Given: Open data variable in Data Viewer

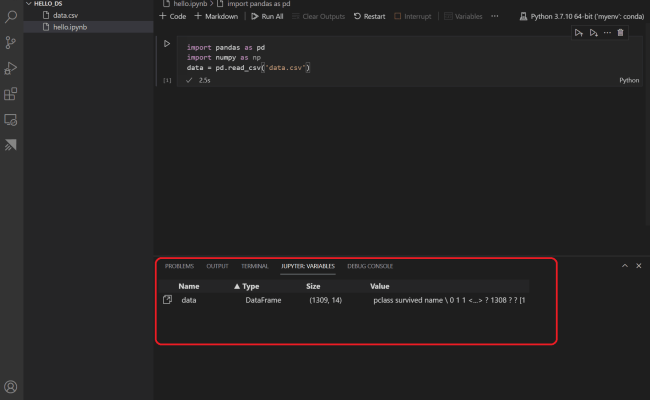Looking at the screenshot, I should 167,300.
